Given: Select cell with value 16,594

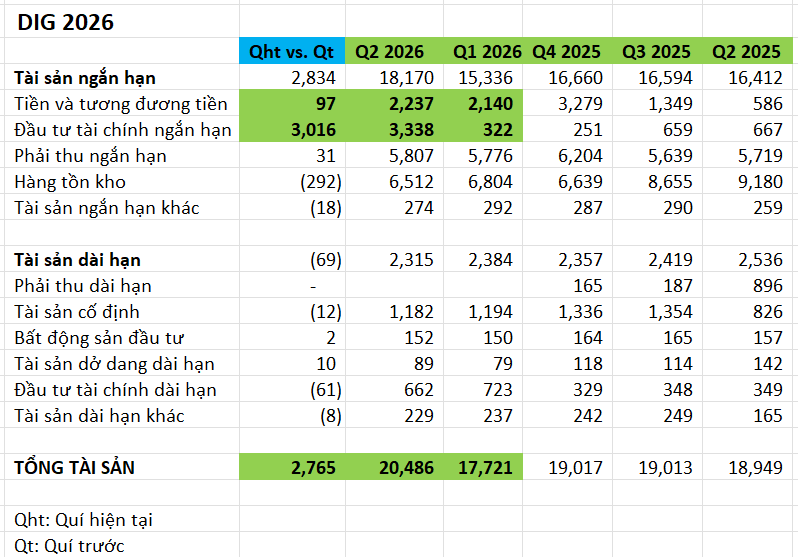Looking at the screenshot, I should pos(658,77).
